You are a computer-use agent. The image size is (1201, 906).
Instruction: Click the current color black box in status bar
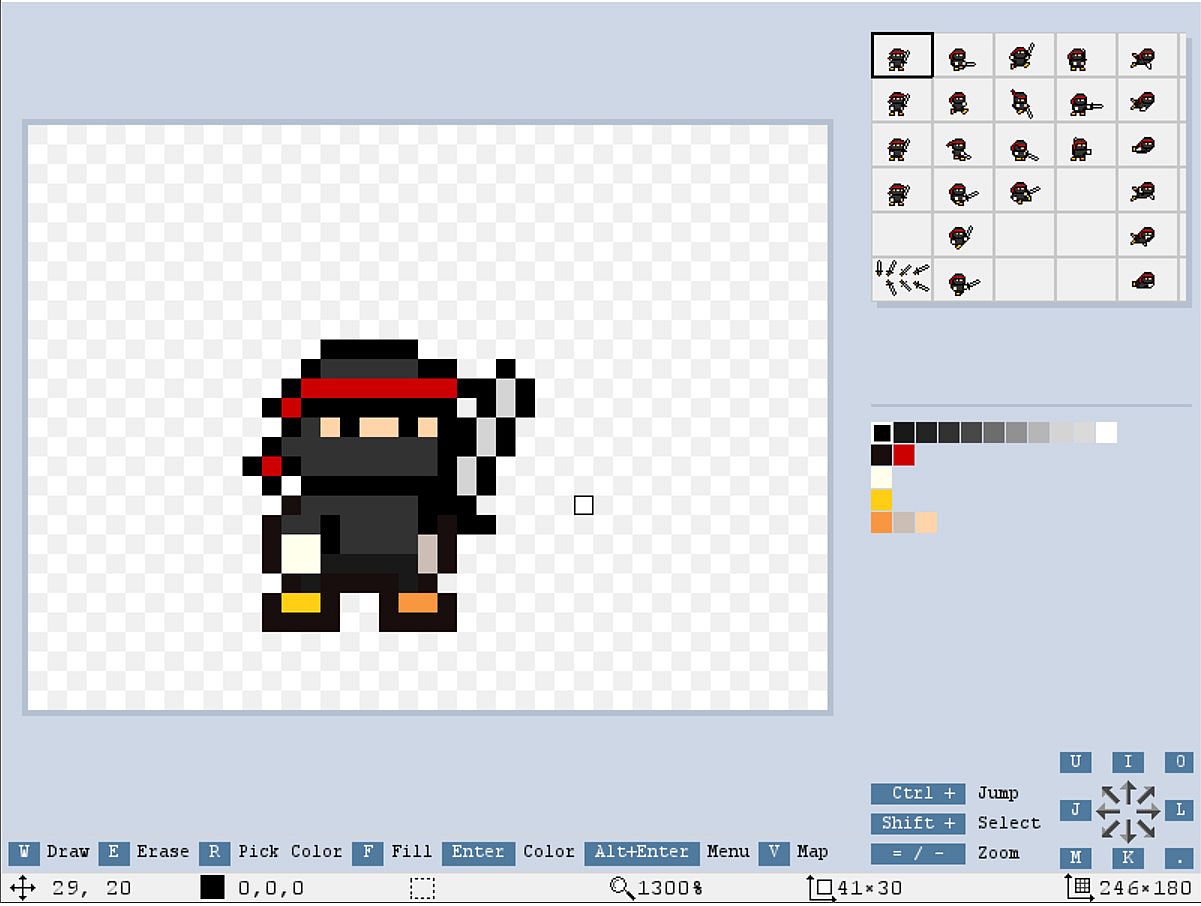(x=212, y=888)
